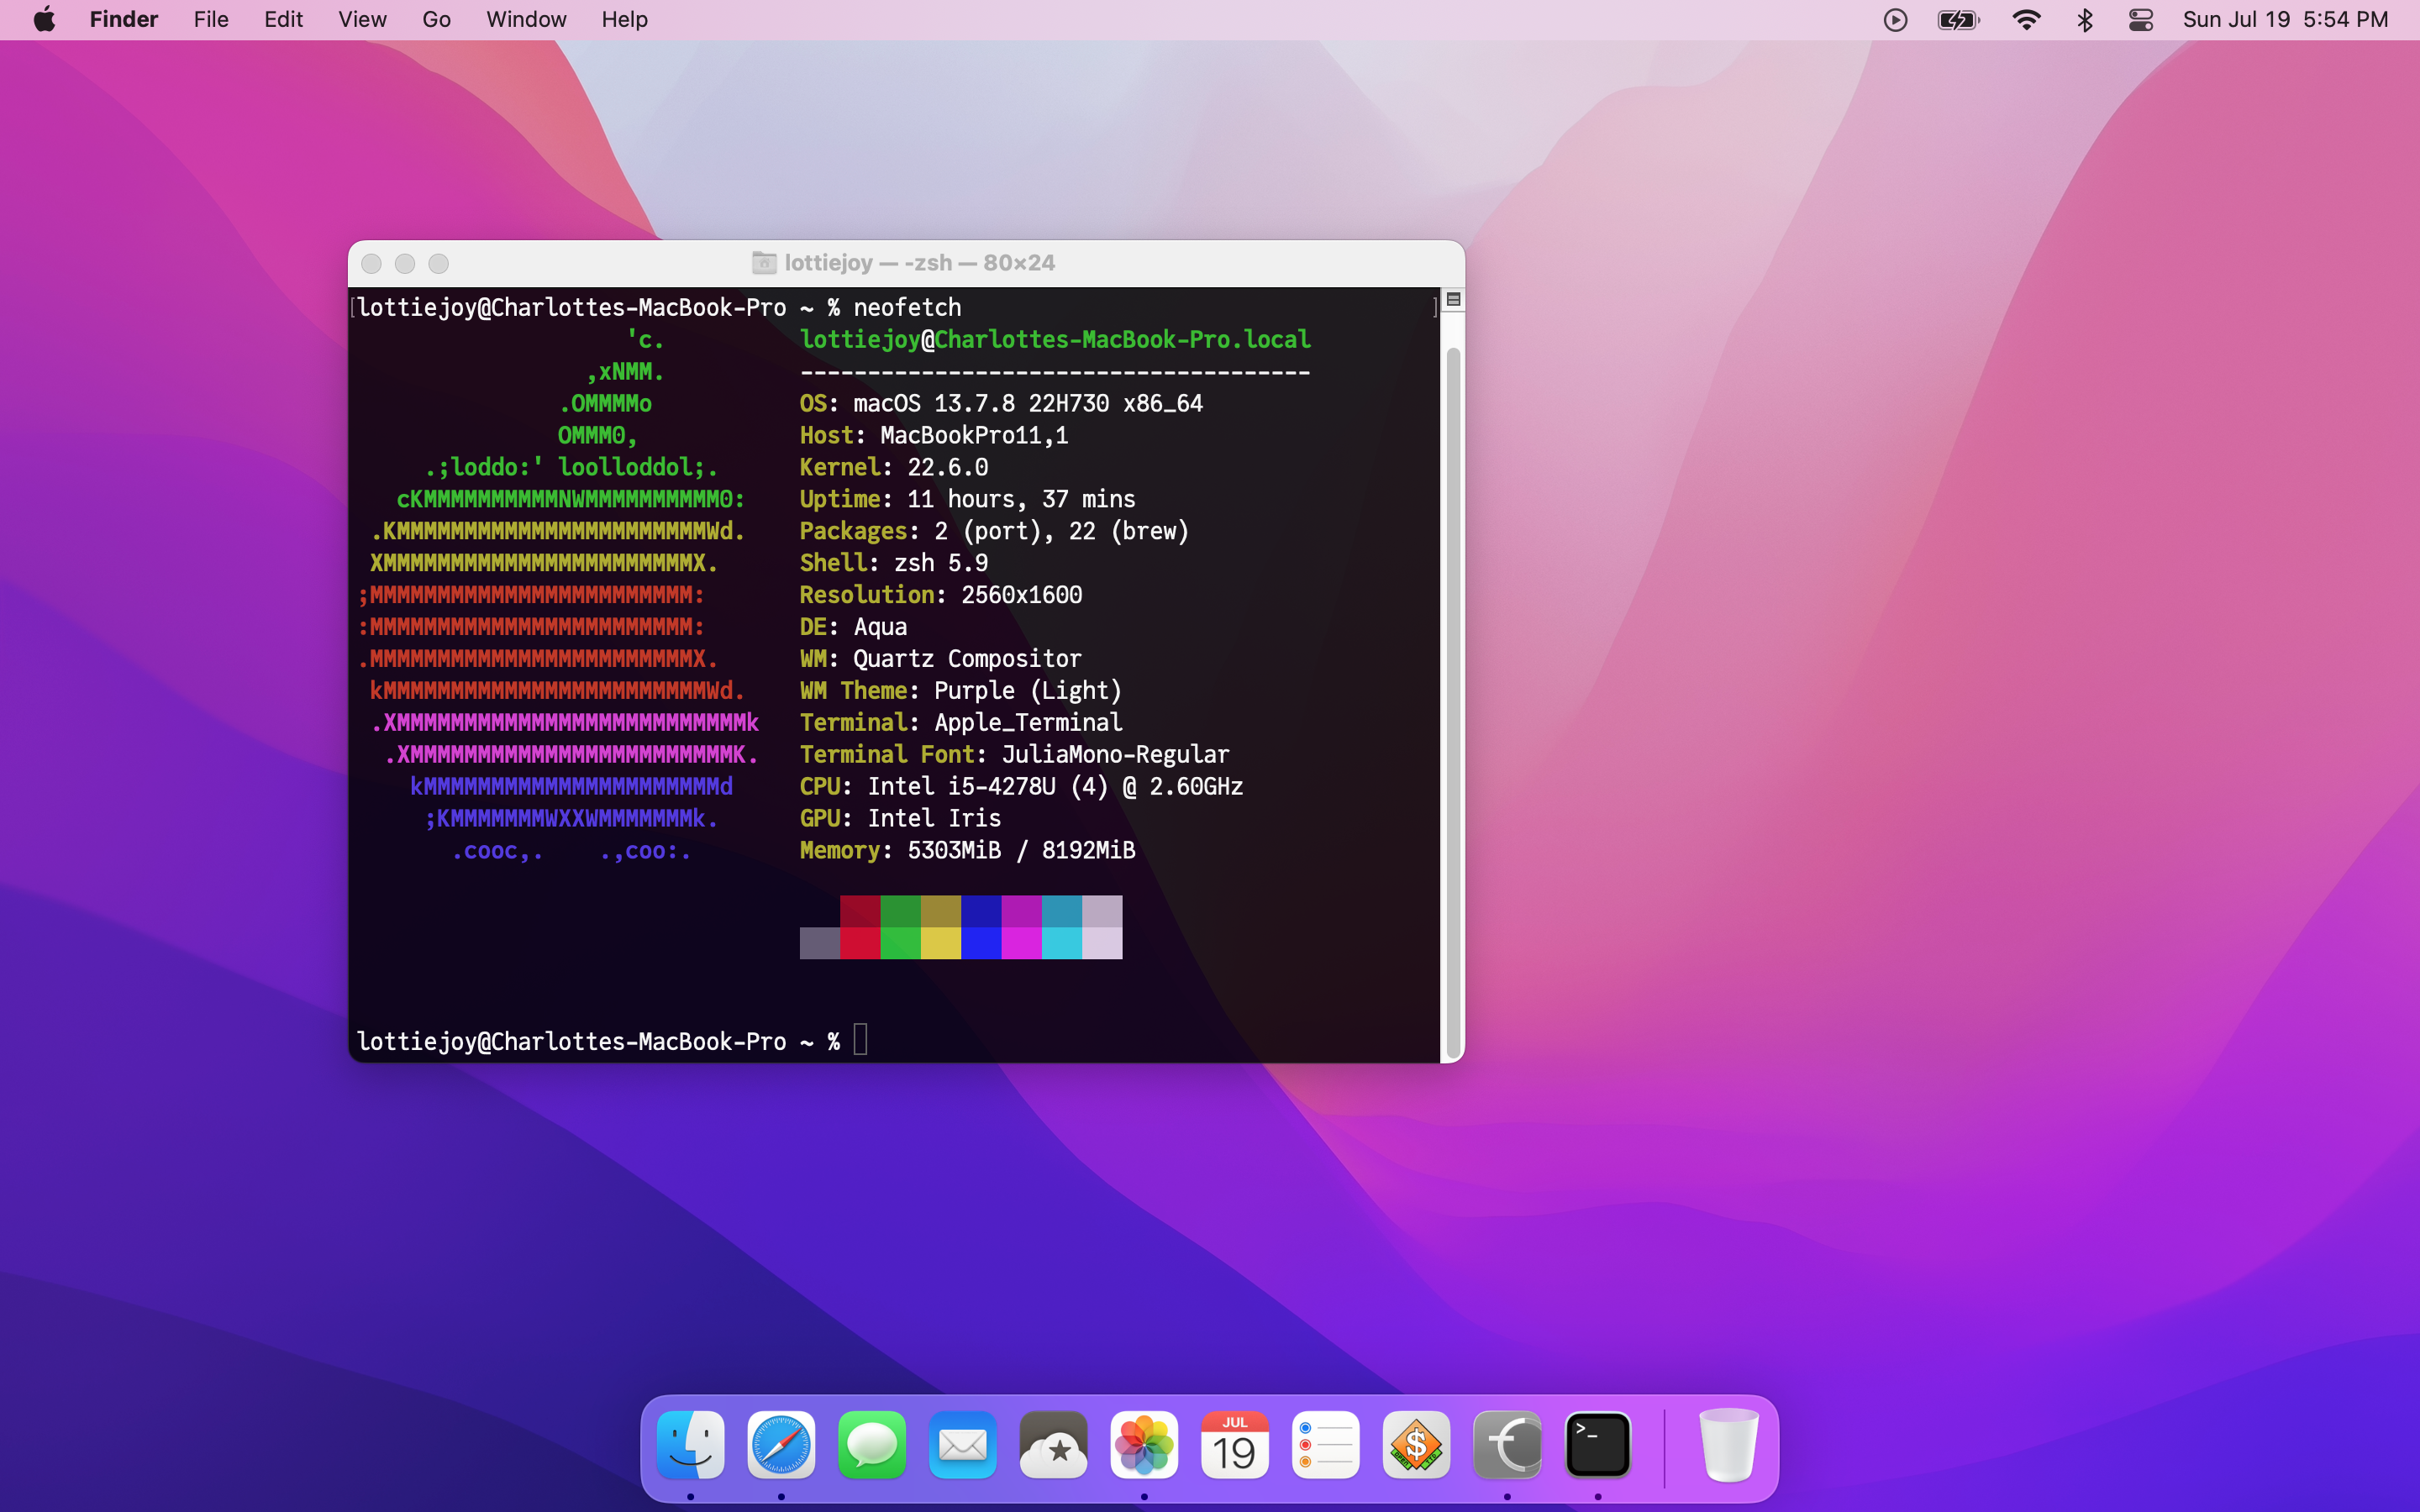Click the date and time in menu bar

2286,19
